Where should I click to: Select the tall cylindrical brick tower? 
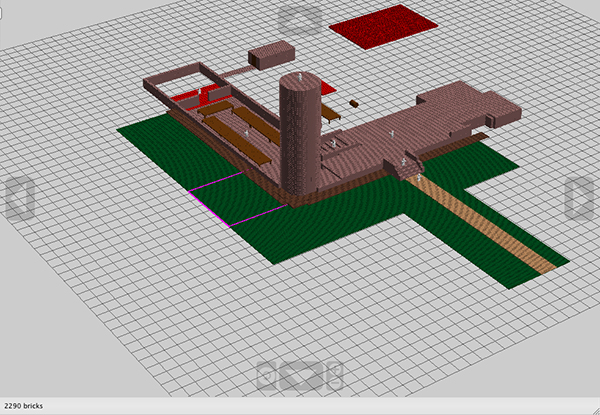click(x=299, y=133)
